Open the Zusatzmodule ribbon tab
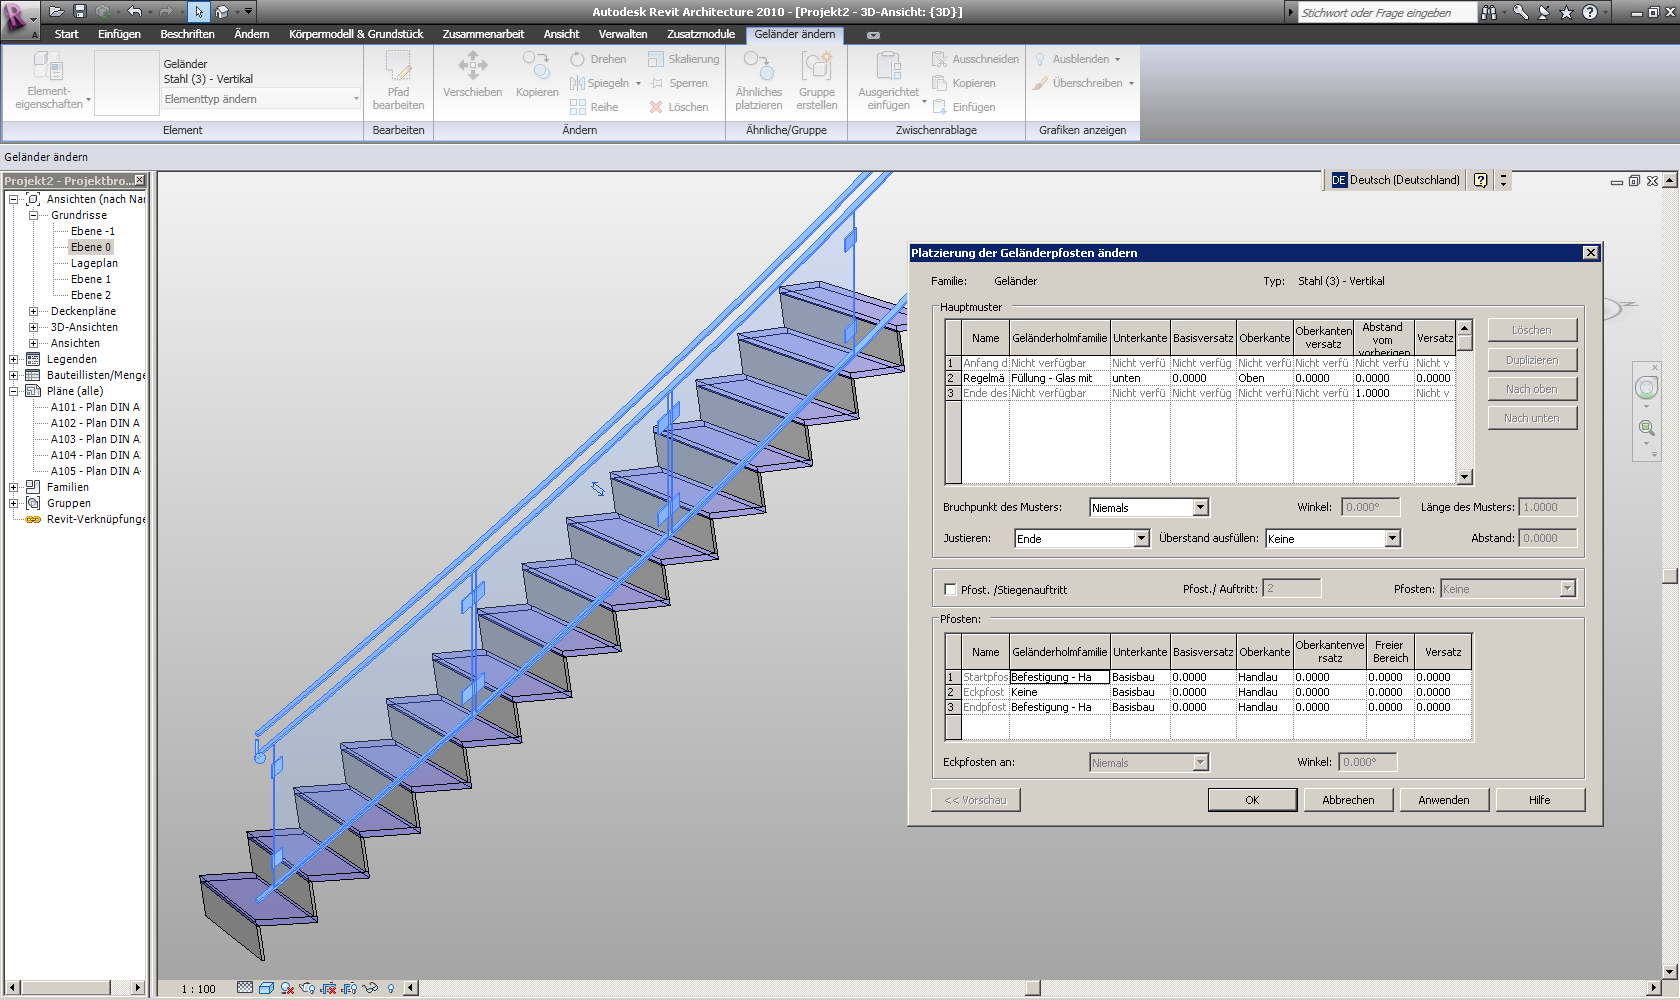 tap(701, 34)
